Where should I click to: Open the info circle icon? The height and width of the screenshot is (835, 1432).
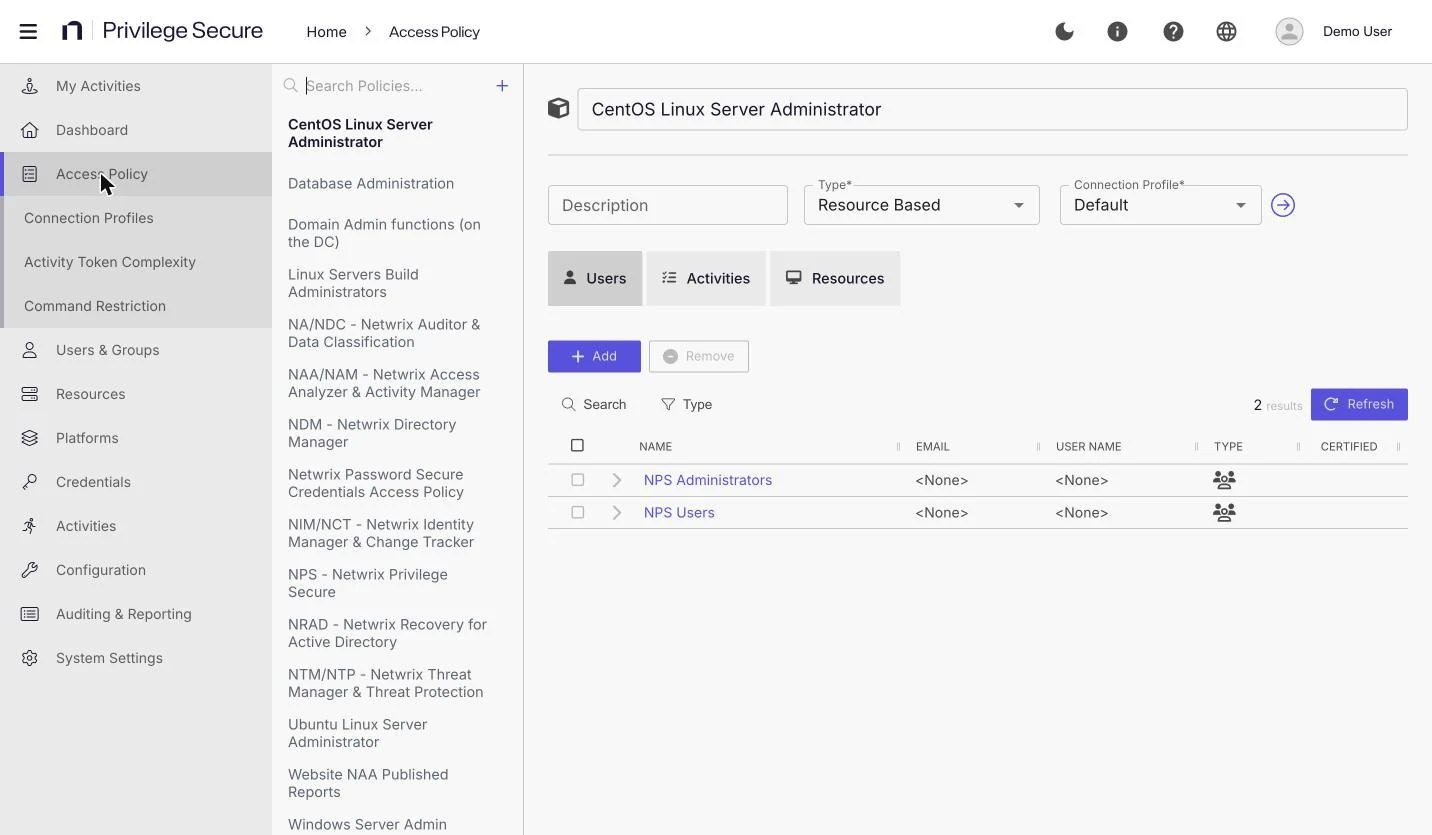click(x=1118, y=31)
